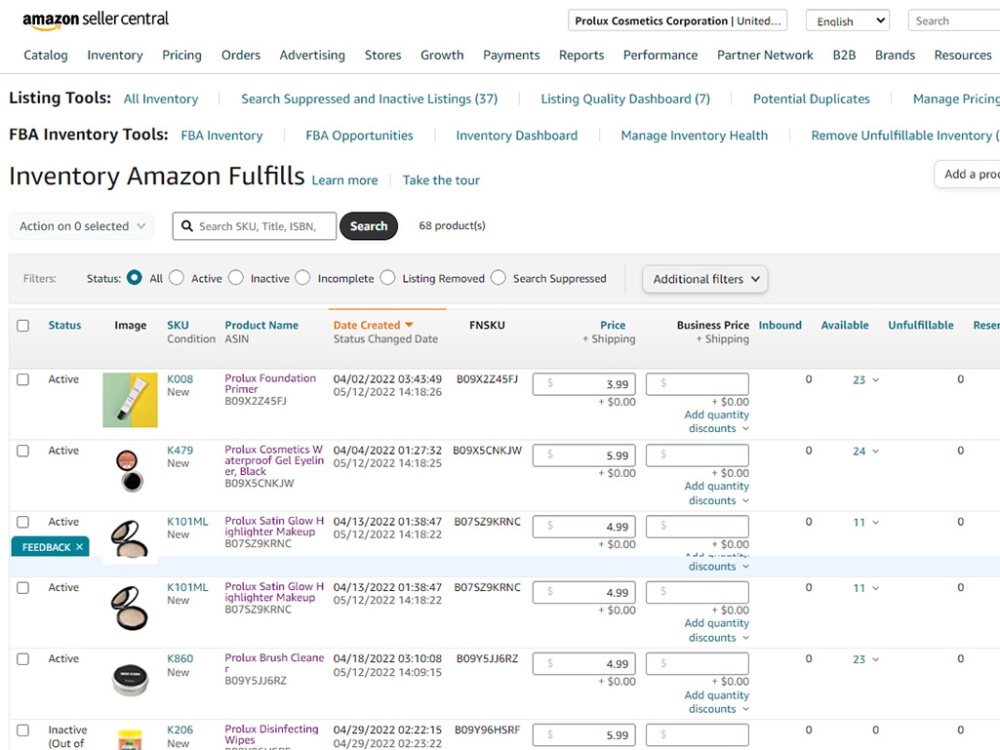Sort by the Product Name column header
This screenshot has height=750, width=1000.
click(x=261, y=325)
